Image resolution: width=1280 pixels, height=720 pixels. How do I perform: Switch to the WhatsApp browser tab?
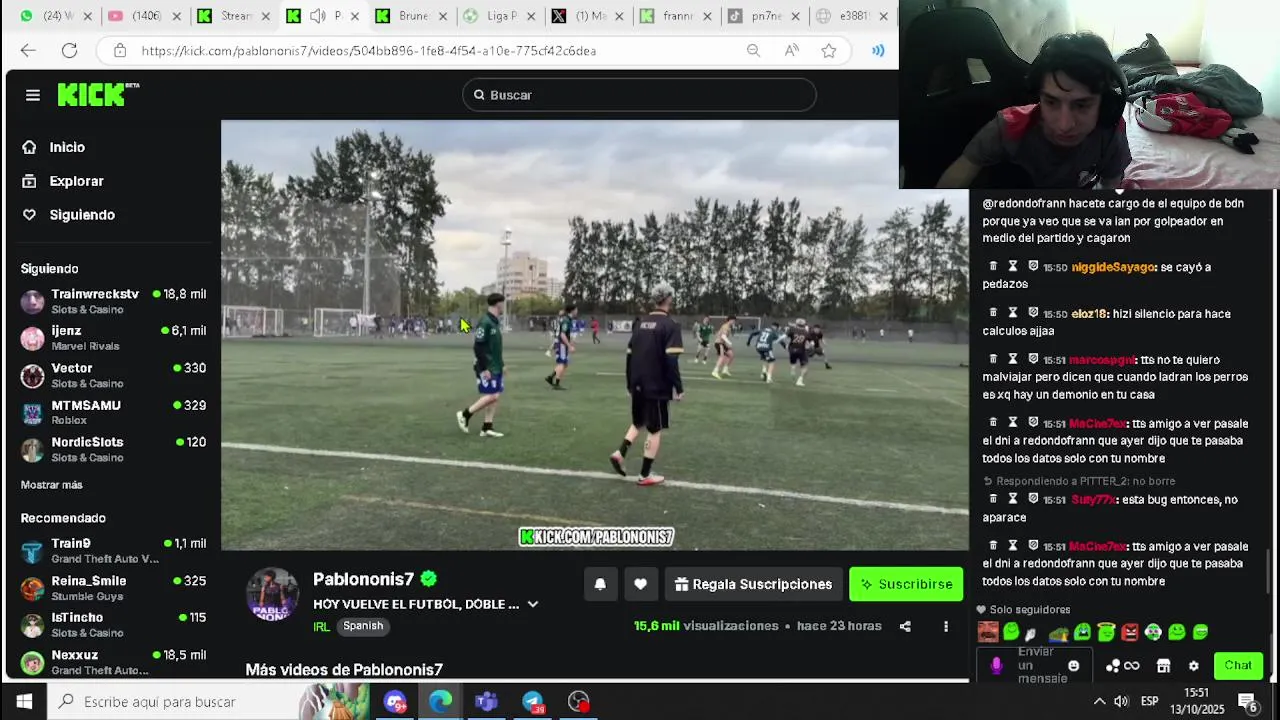(54, 16)
